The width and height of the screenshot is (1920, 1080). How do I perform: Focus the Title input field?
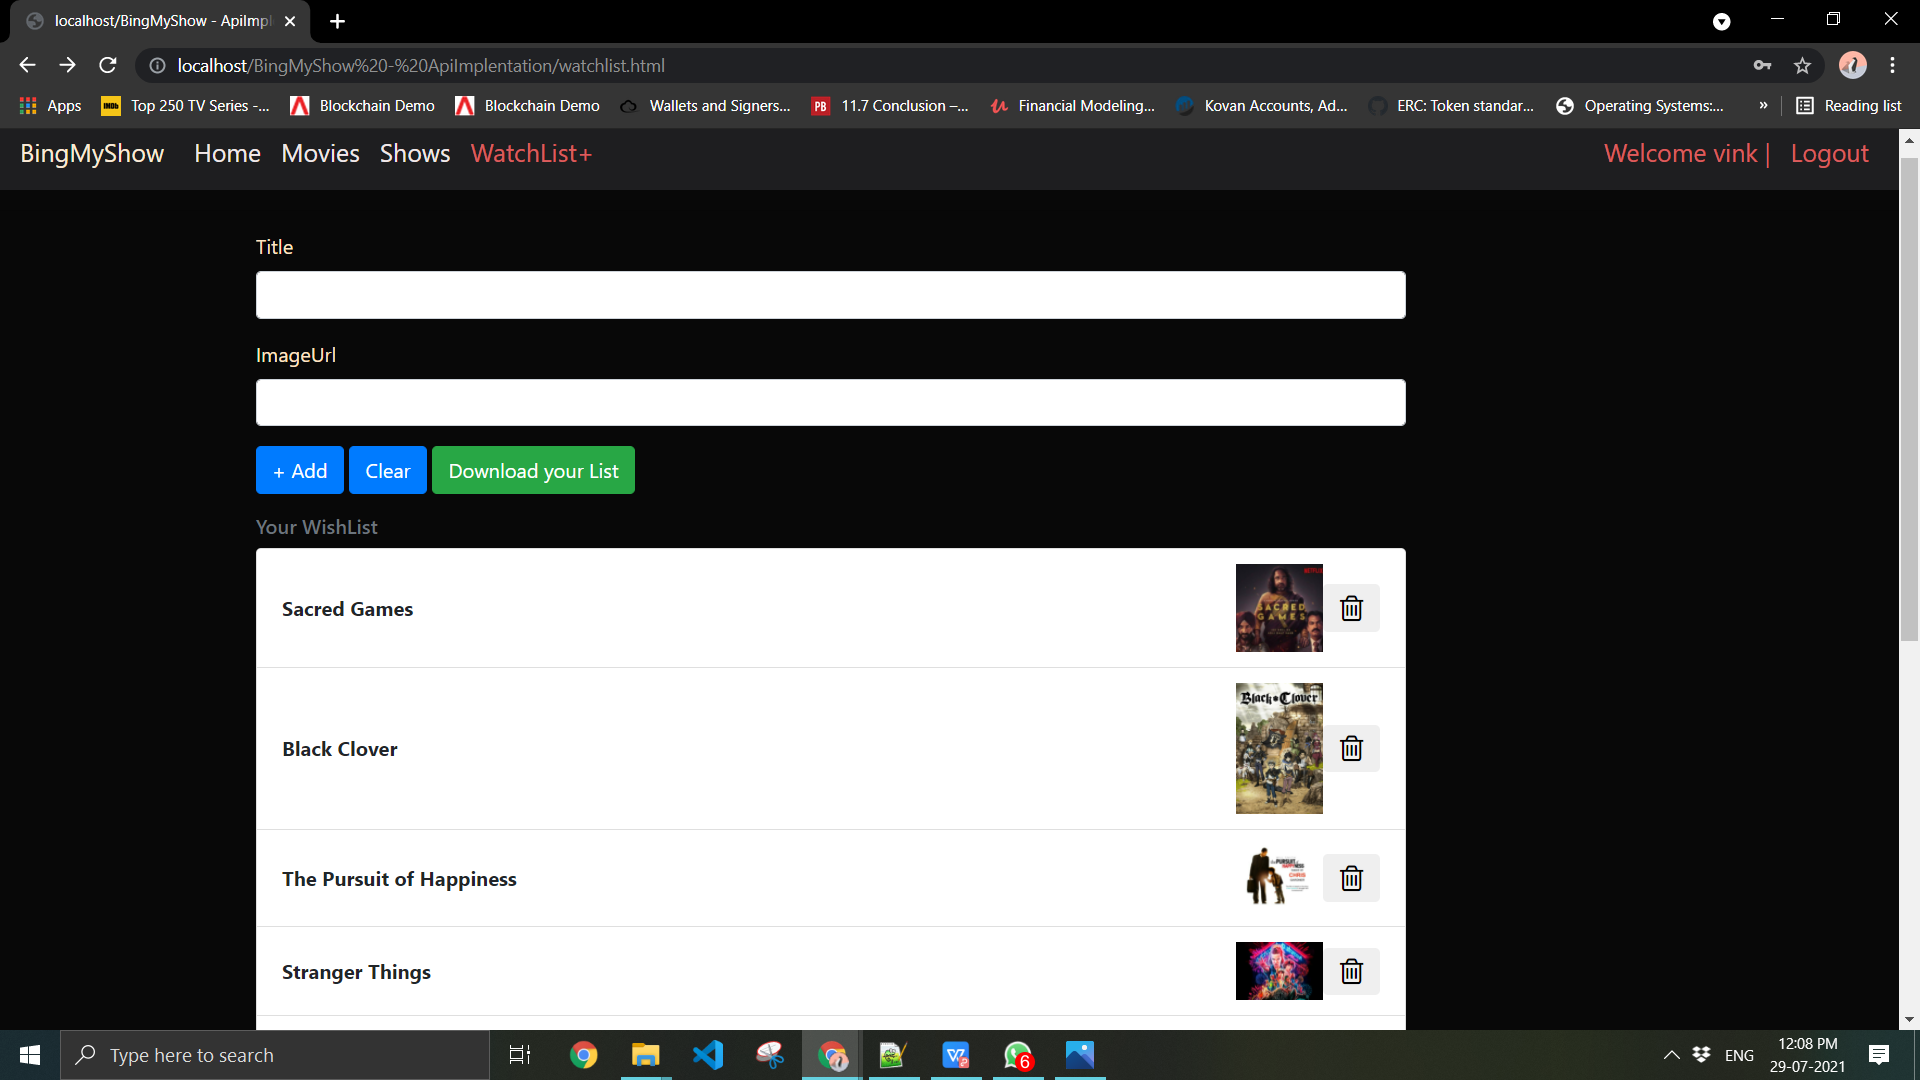(x=830, y=296)
